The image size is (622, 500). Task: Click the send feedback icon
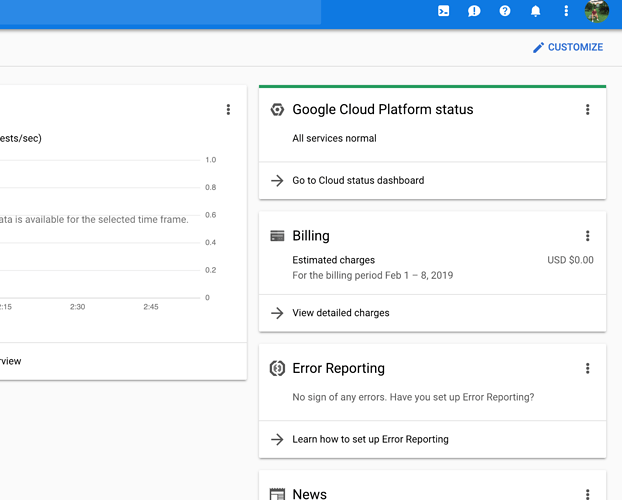474,11
